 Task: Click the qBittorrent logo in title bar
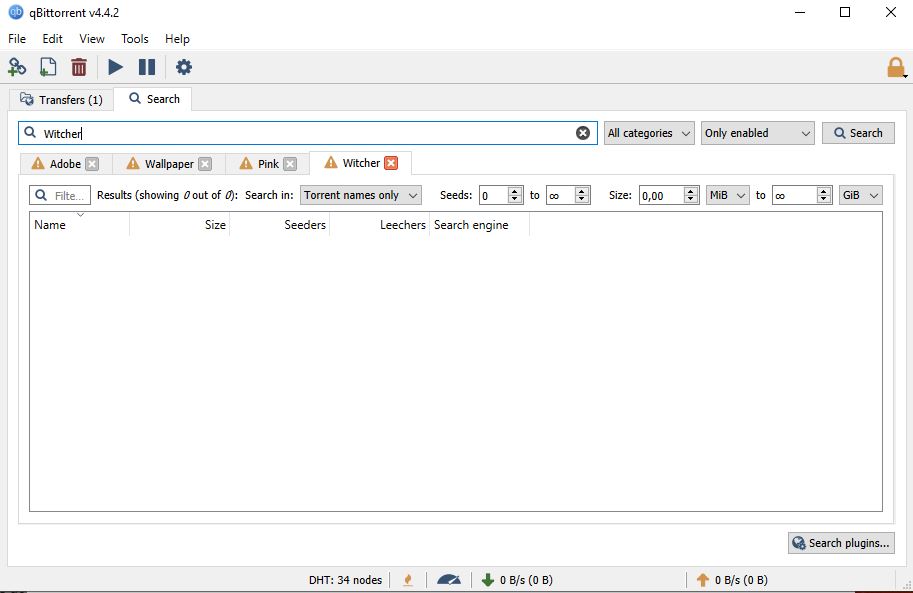pyautogui.click(x=16, y=12)
